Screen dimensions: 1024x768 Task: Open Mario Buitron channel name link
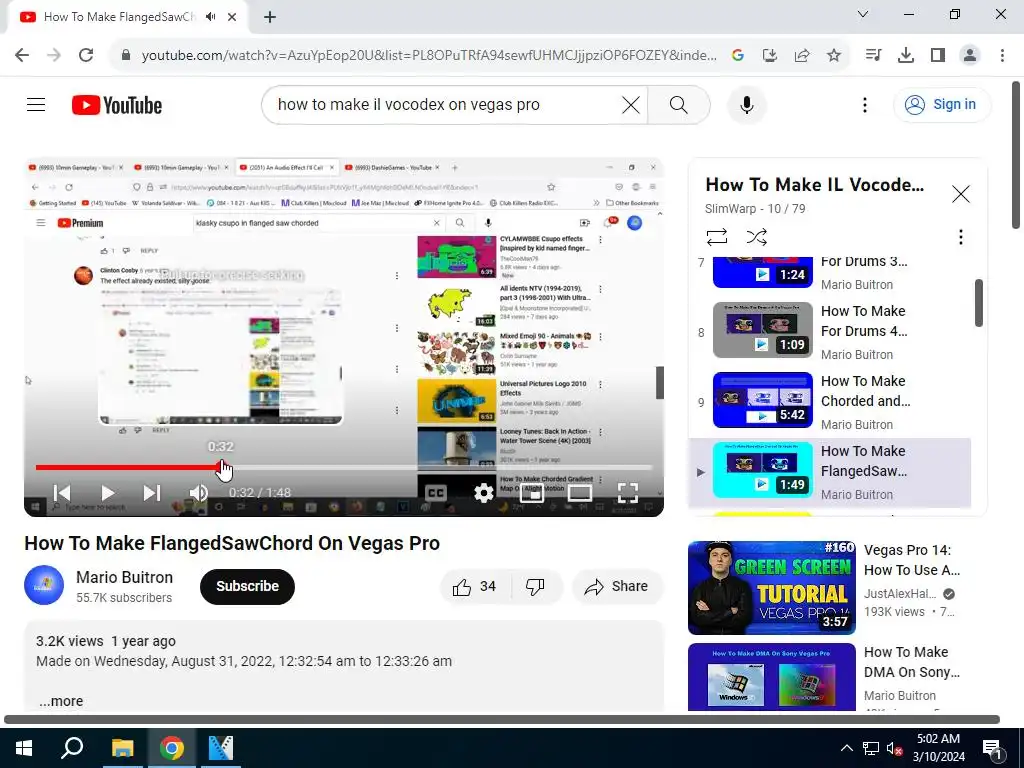pyautogui.click(x=124, y=577)
